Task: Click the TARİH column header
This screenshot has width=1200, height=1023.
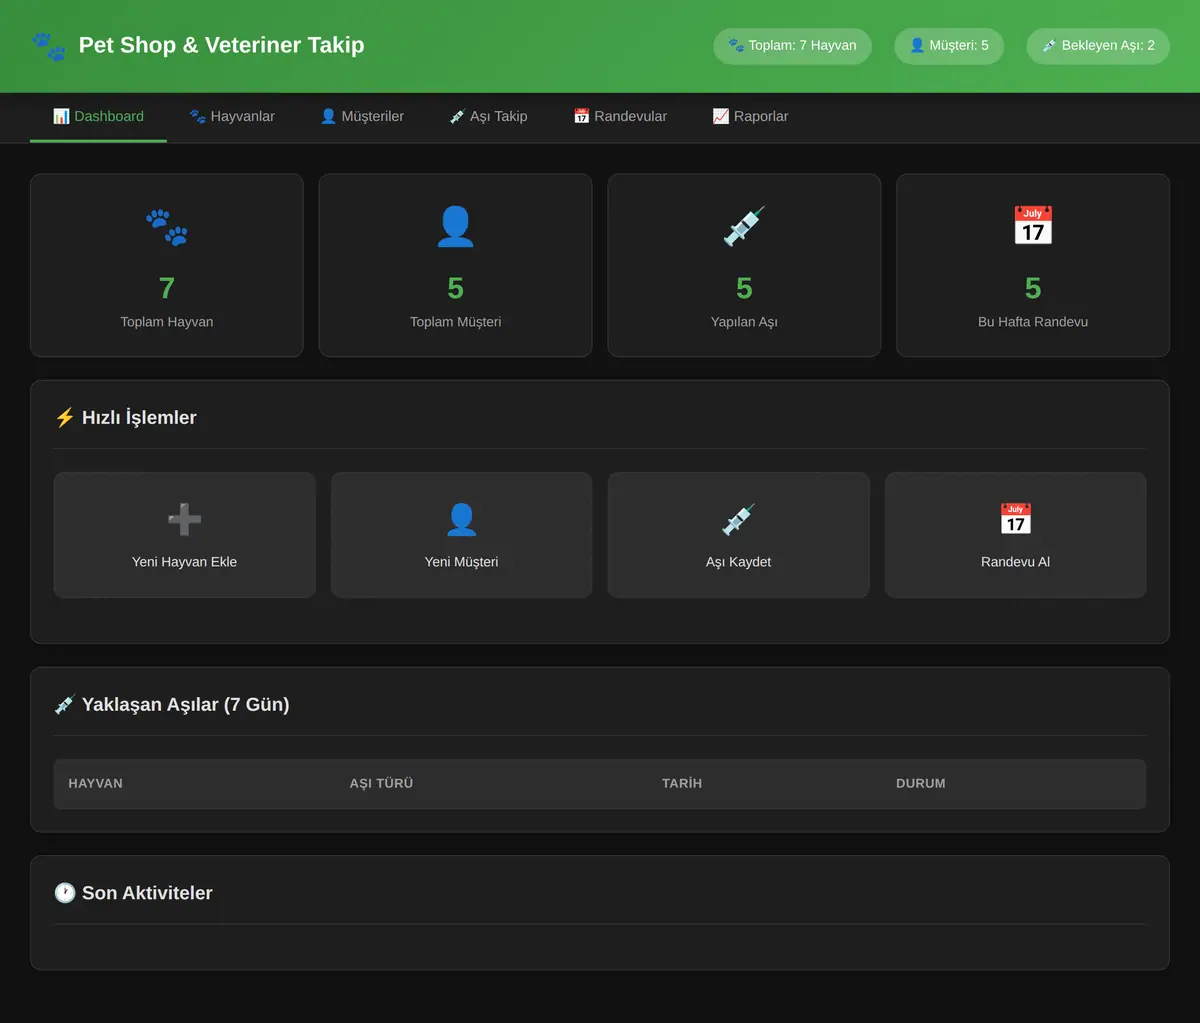Action: (682, 784)
